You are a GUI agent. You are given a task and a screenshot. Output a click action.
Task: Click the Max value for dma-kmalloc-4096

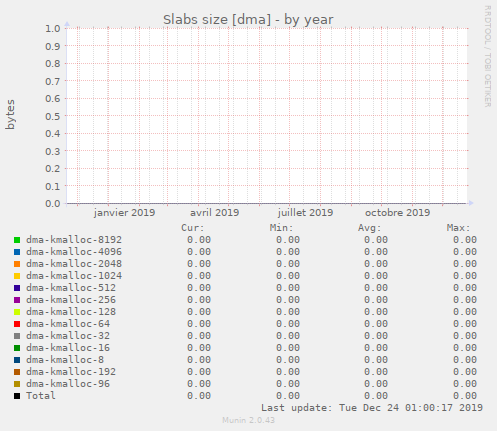pos(465,252)
